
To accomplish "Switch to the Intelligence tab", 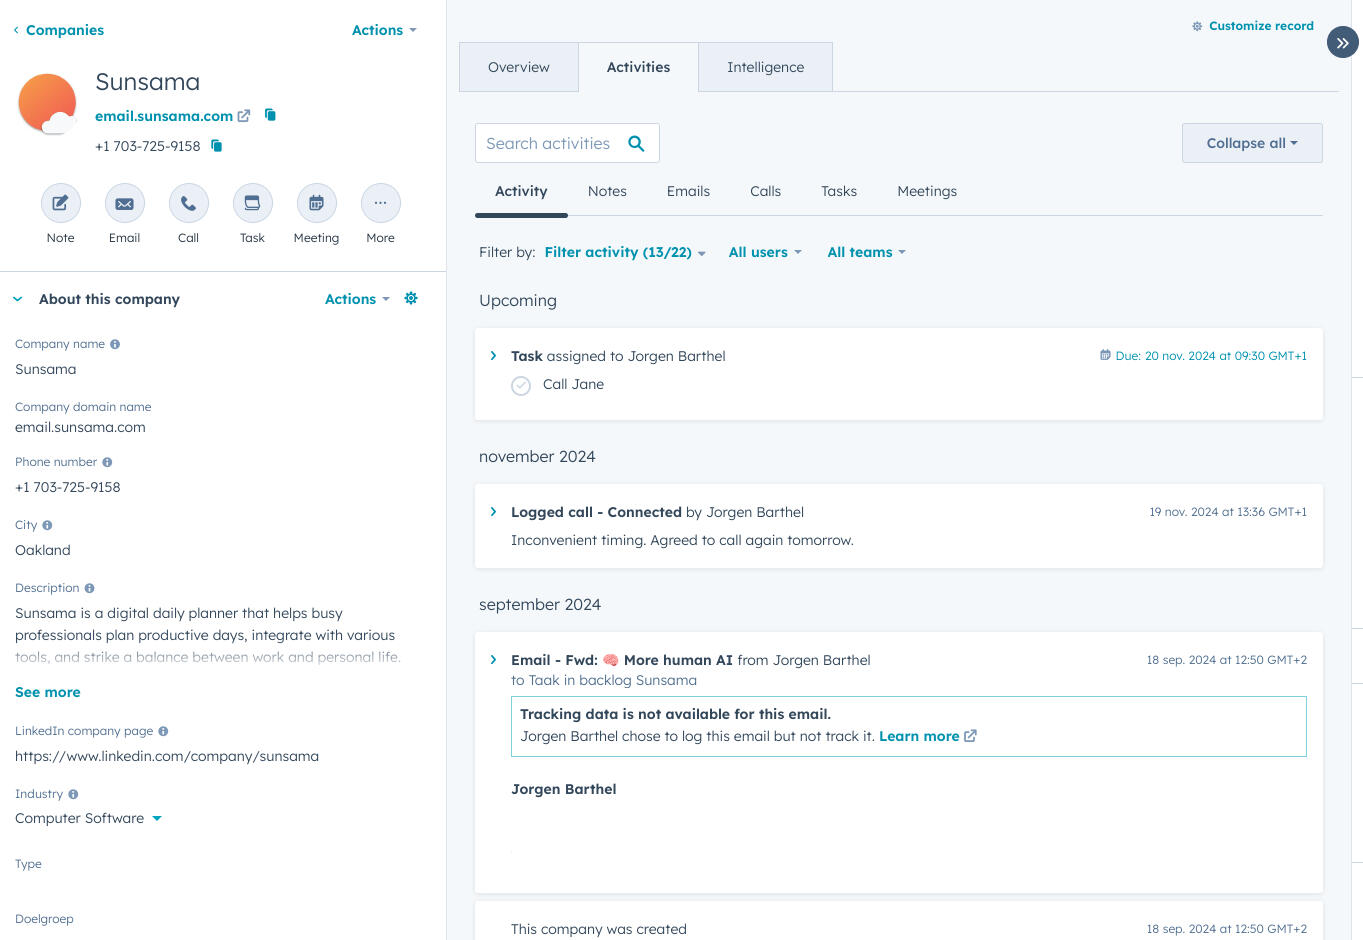I will point(765,67).
